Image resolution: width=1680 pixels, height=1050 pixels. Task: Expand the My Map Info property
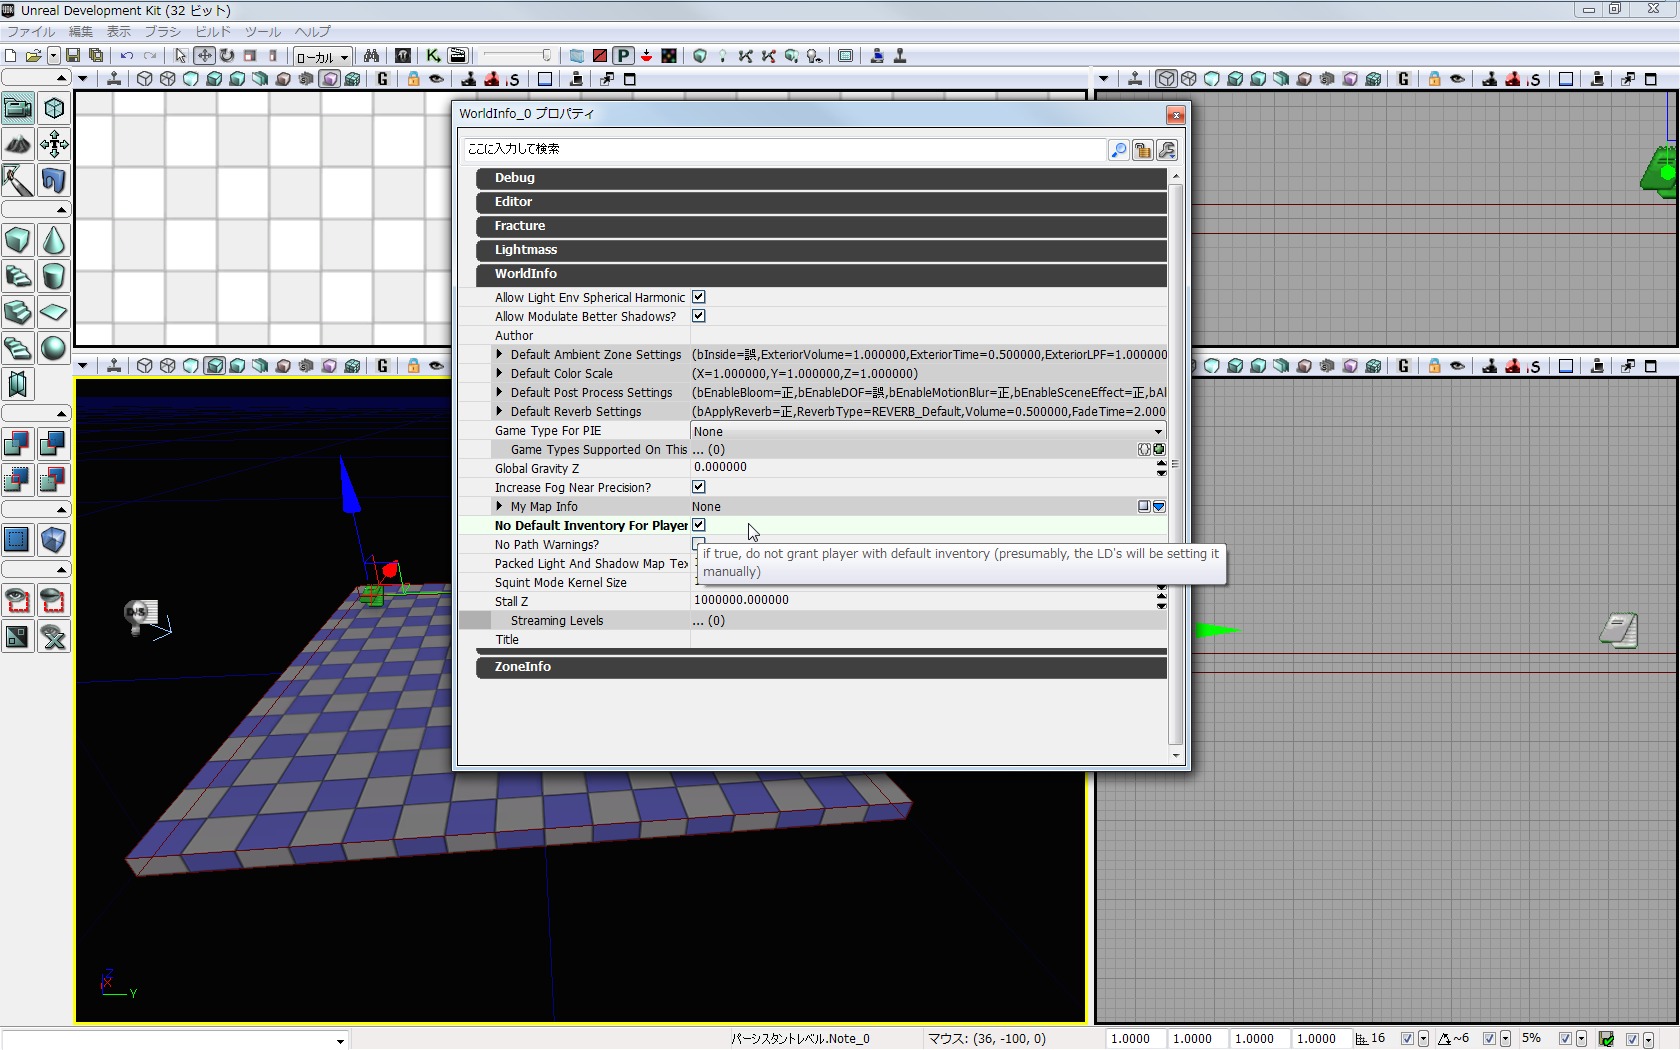pyautogui.click(x=500, y=506)
